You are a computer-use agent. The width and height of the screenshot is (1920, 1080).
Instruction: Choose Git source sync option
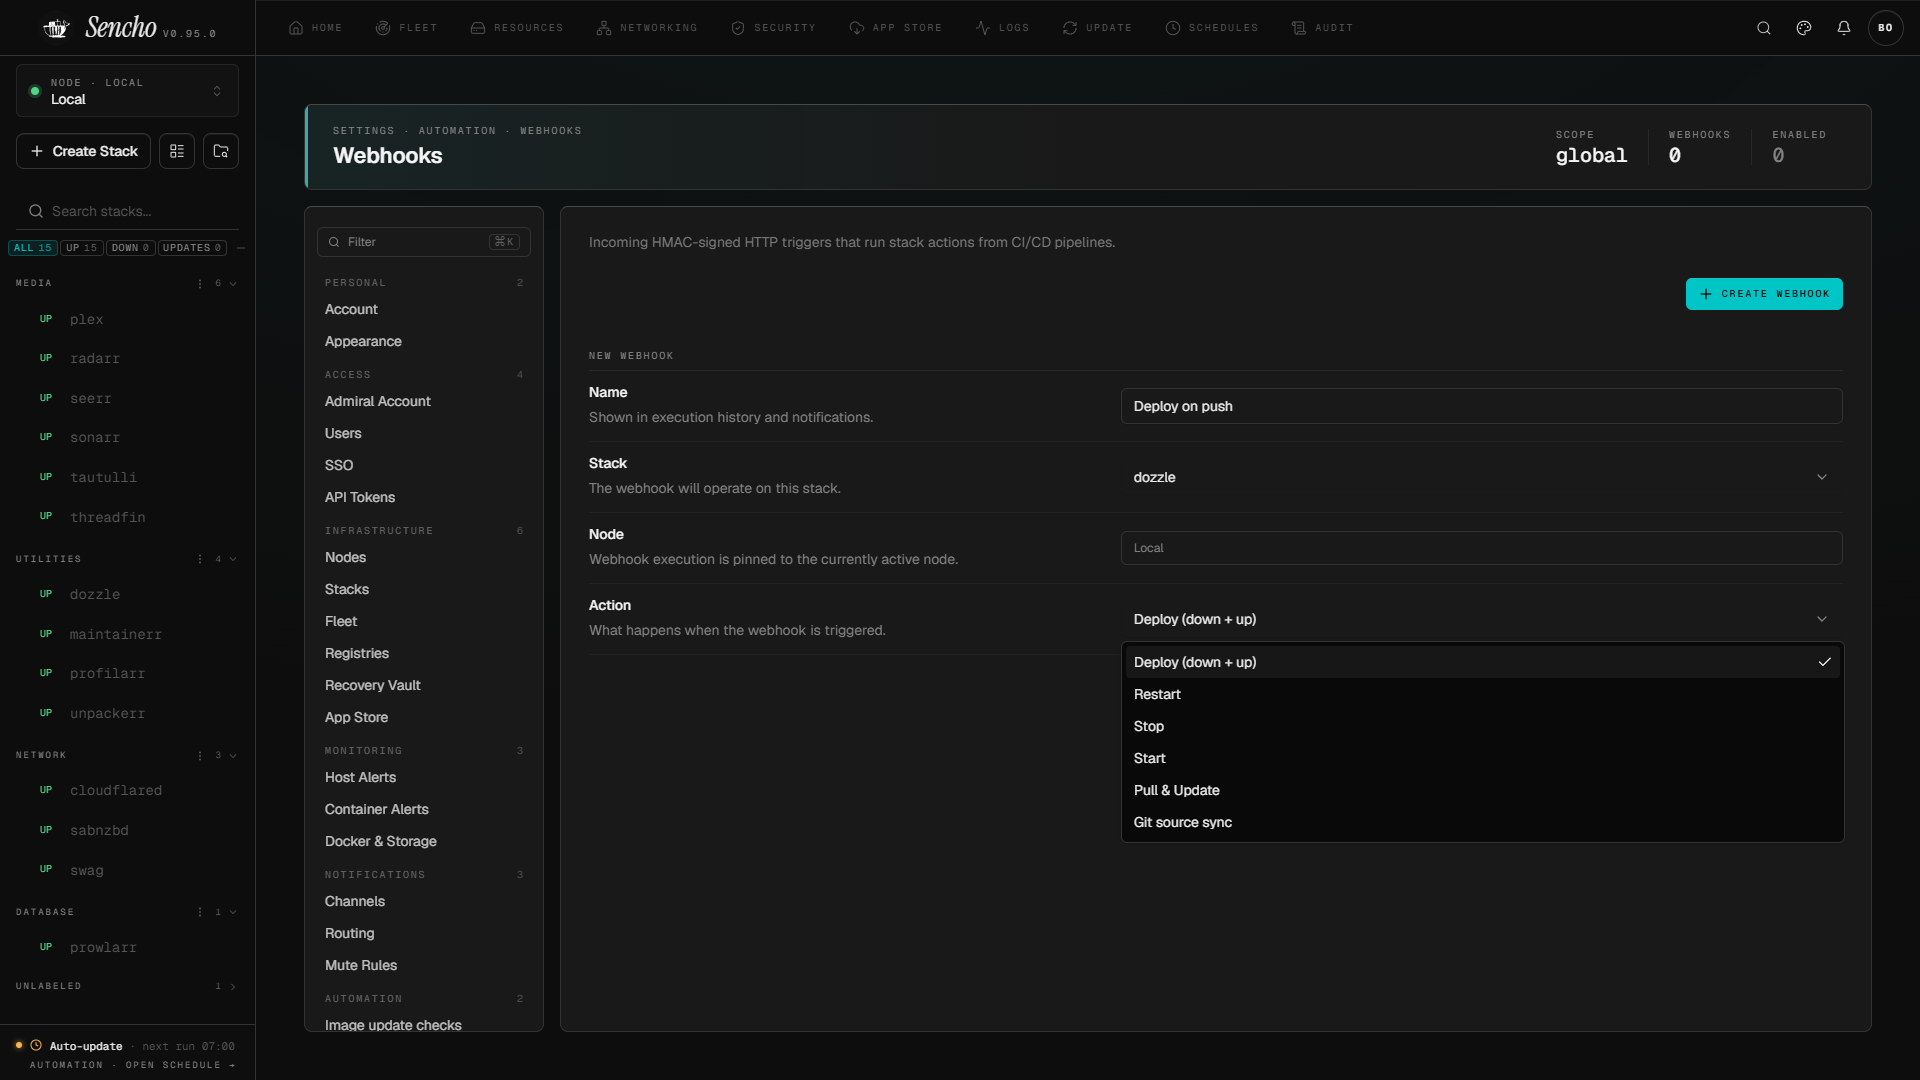click(x=1482, y=822)
